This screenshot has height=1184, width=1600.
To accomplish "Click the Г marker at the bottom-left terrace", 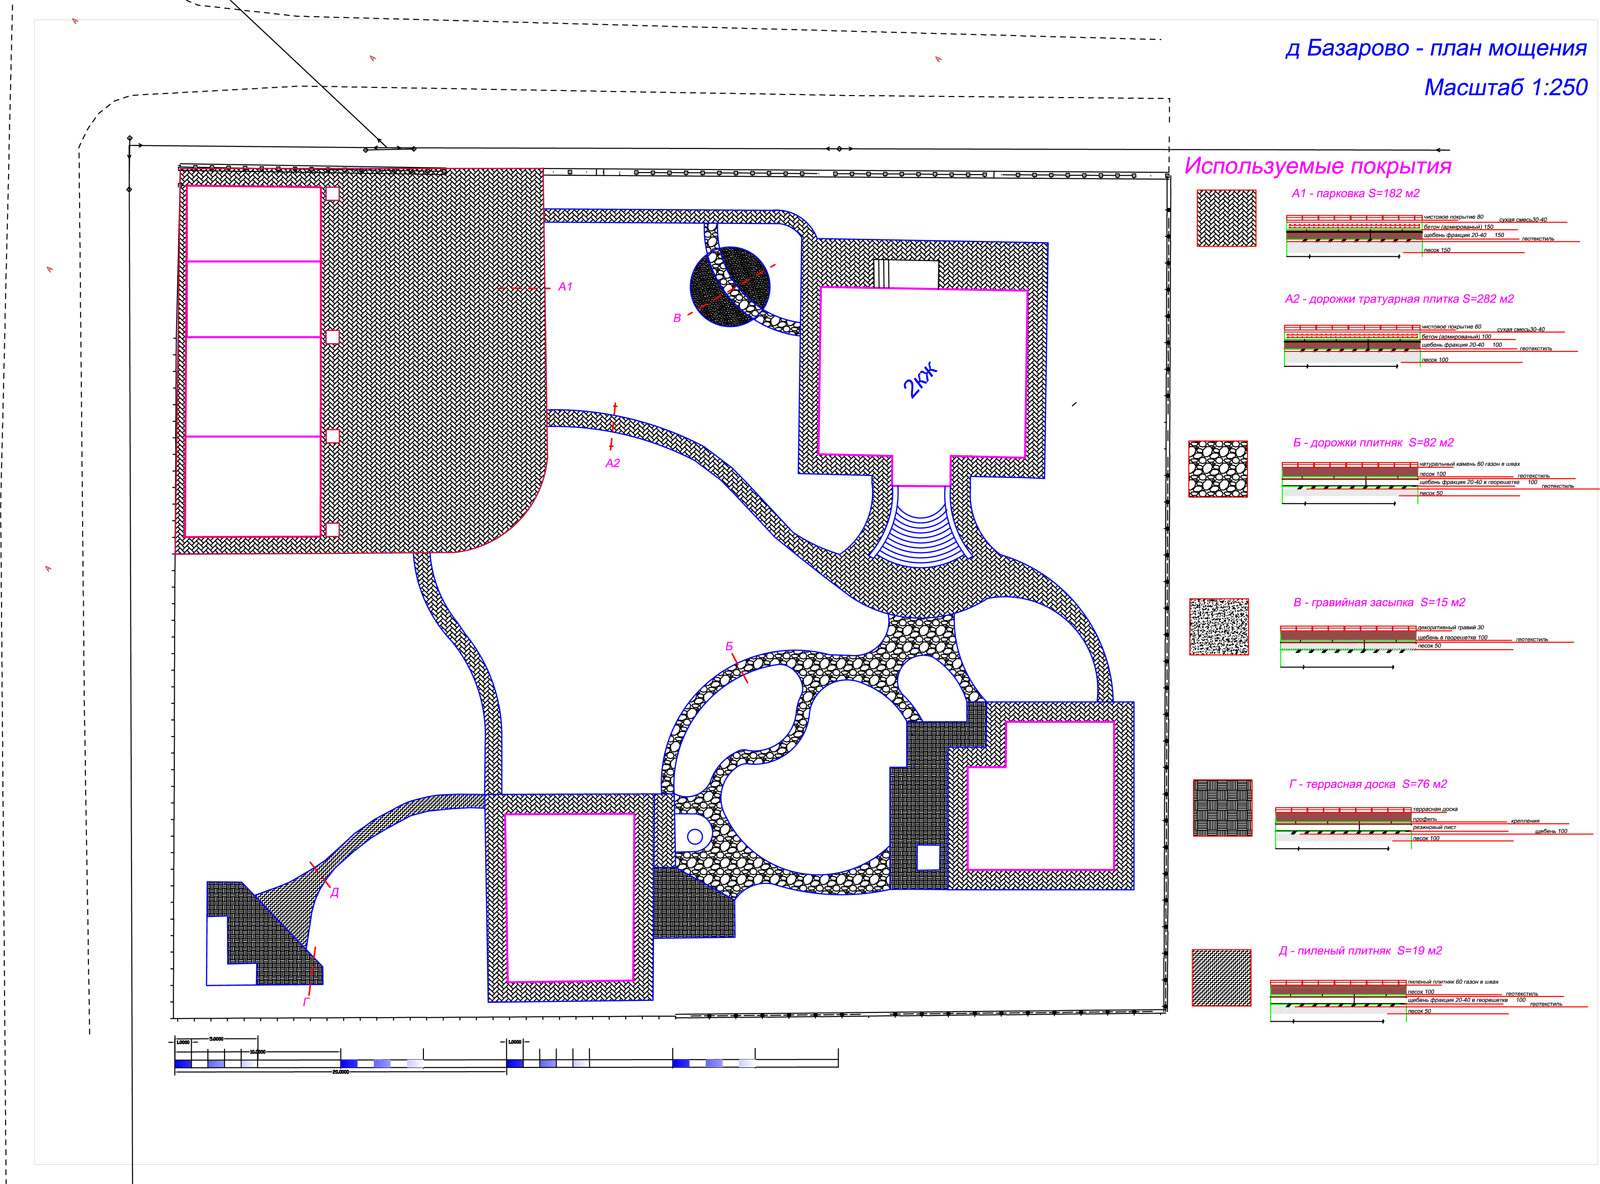I will click(306, 1001).
